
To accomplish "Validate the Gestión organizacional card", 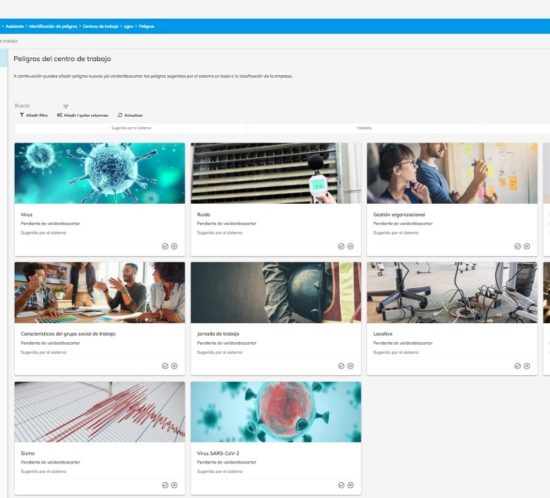I will [x=517, y=247].
